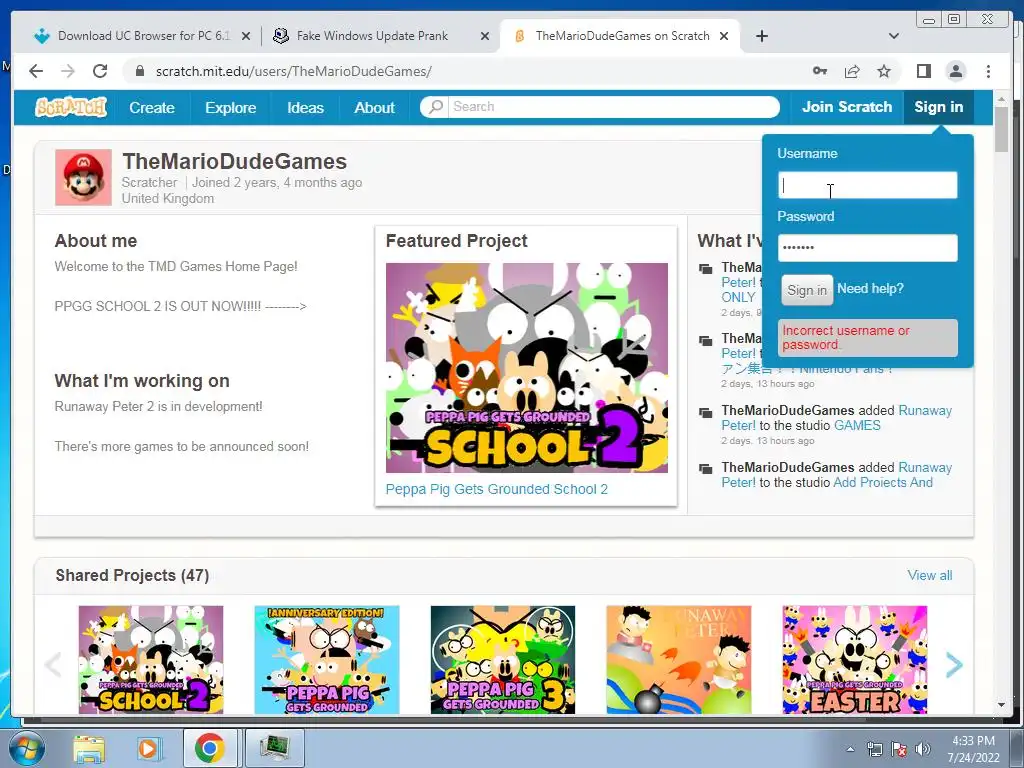Click the site lock icon
The width and height of the screenshot is (1024, 768).
[139, 71]
